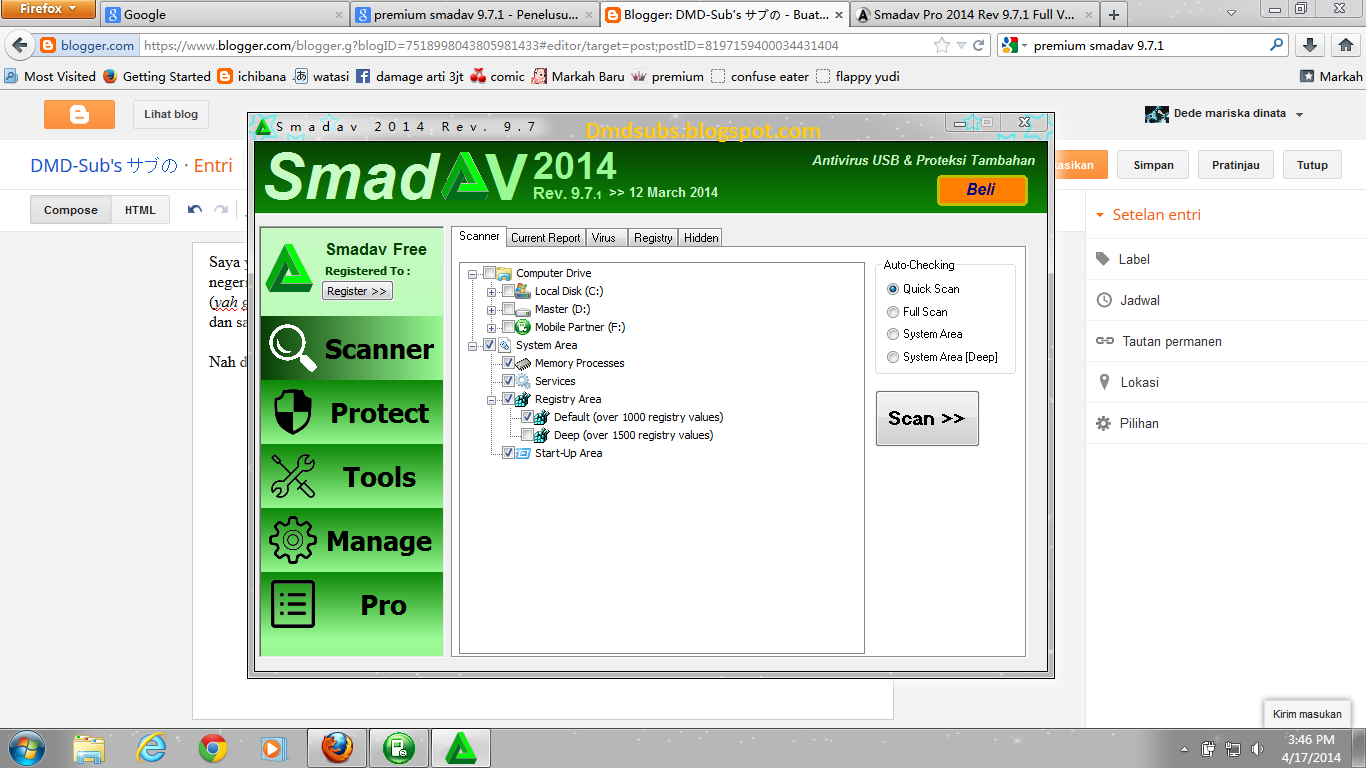Screen dimensions: 1366x768
Task: Expand the Mobile Partner (F:) node
Action: [492, 327]
